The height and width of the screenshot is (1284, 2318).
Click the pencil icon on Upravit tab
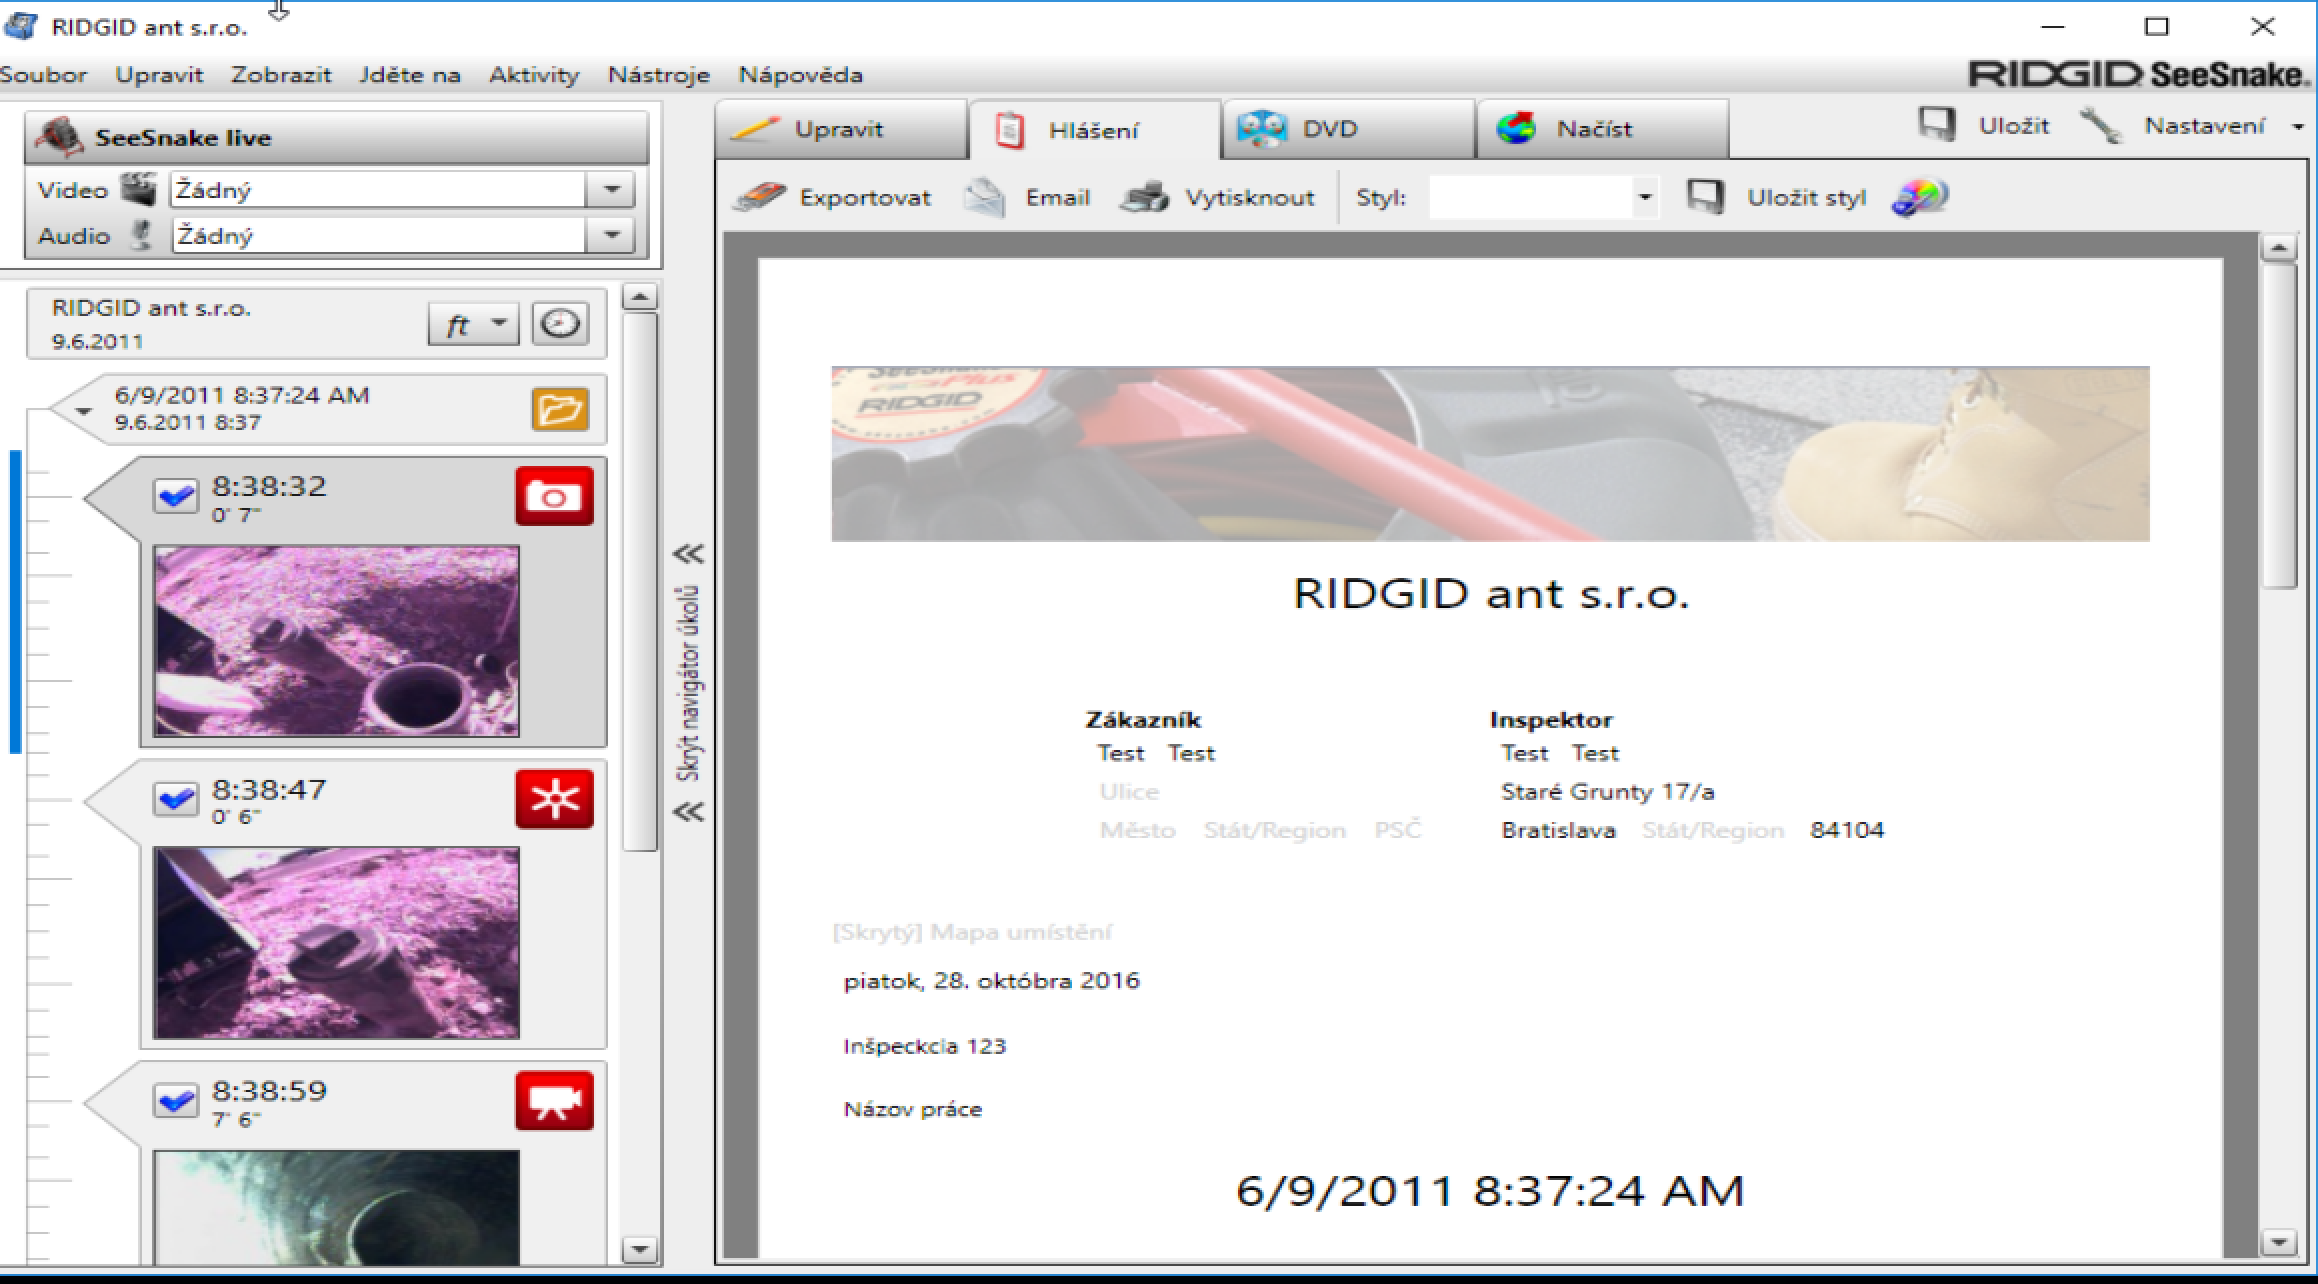[757, 129]
